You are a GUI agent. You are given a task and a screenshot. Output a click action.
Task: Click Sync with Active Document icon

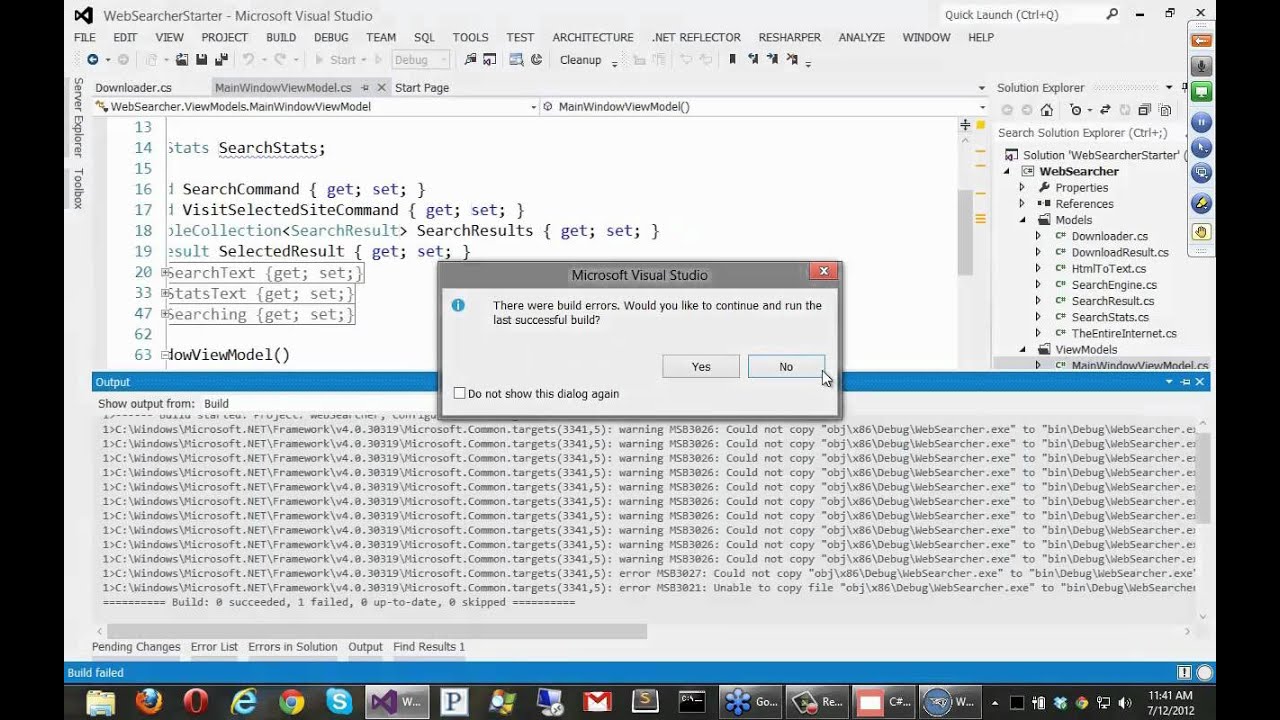(1105, 110)
